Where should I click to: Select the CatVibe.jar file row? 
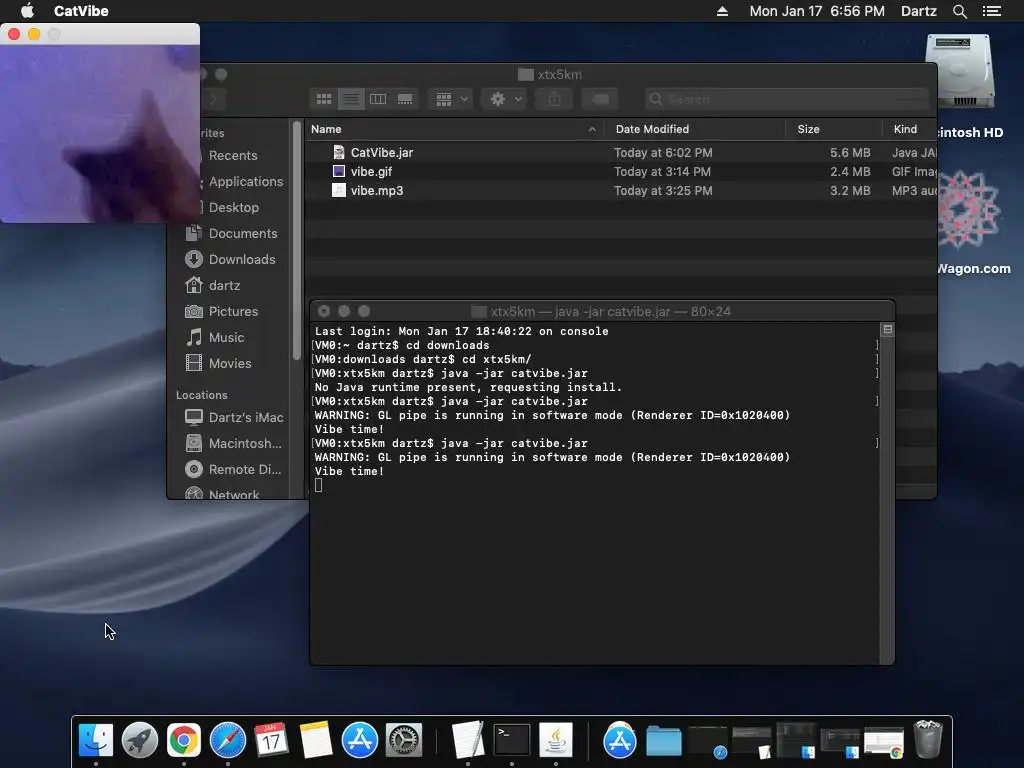(621, 152)
